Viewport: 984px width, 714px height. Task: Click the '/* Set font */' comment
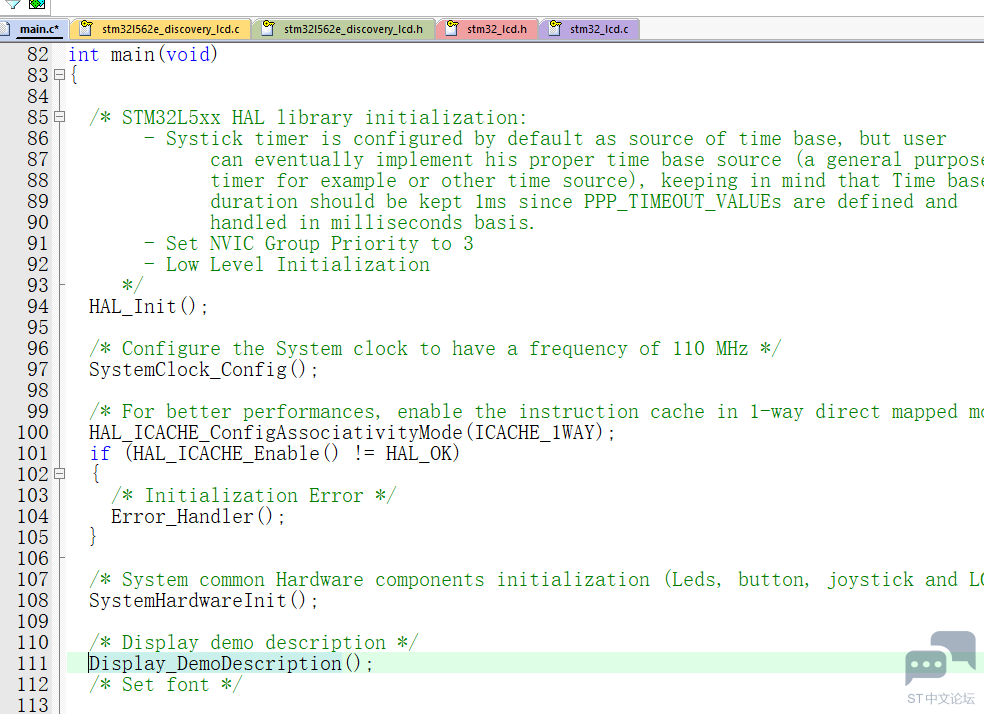point(166,685)
